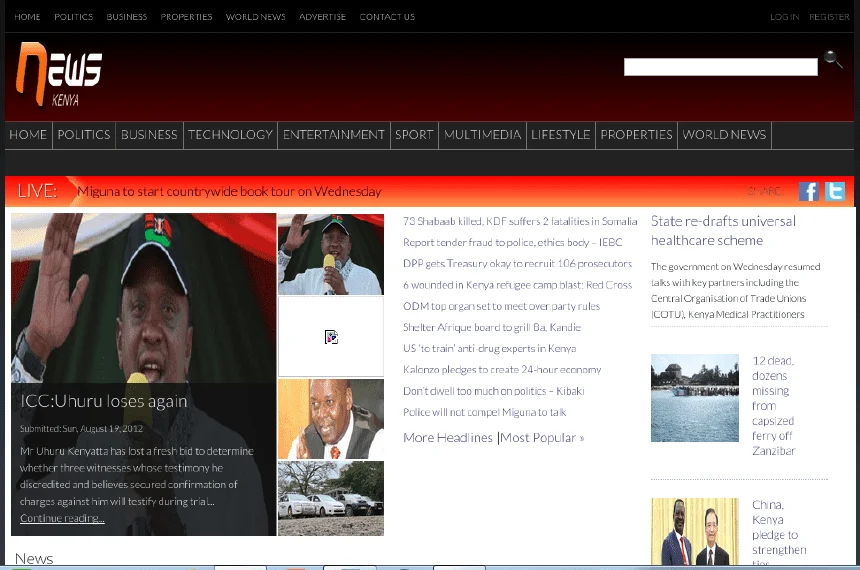Open WORLD NEWS in main navigation bar
This screenshot has width=860, height=570.
point(724,135)
